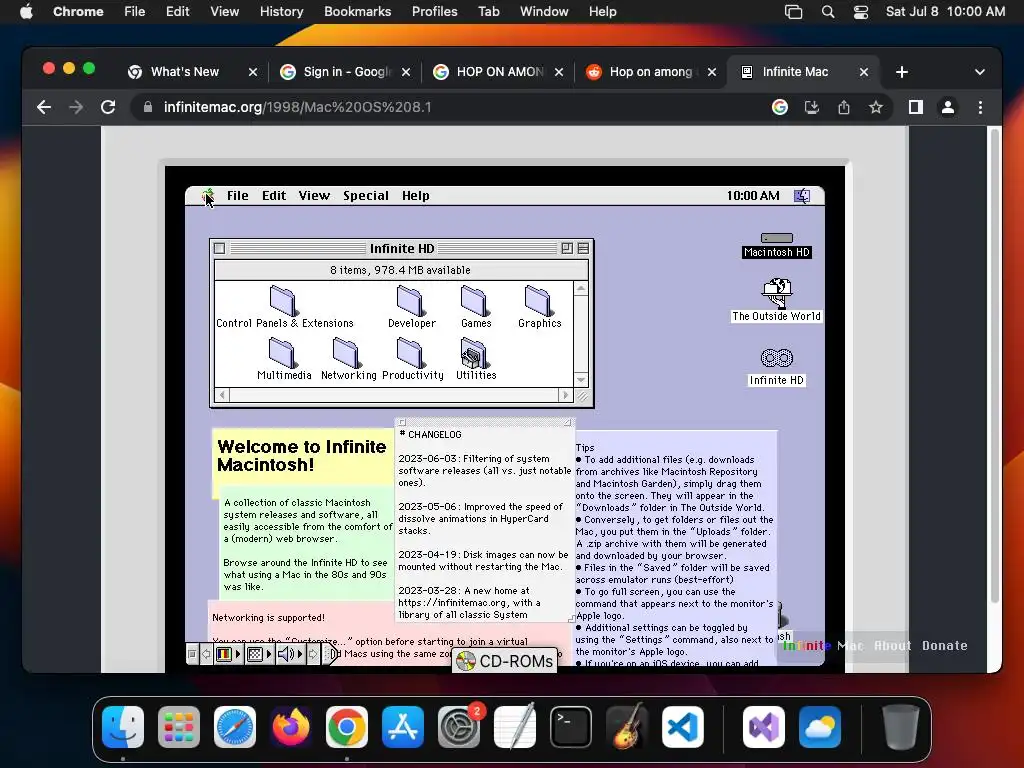1024x768 pixels.
Task: Select the Utilities folder icon
Action: [x=475, y=359]
